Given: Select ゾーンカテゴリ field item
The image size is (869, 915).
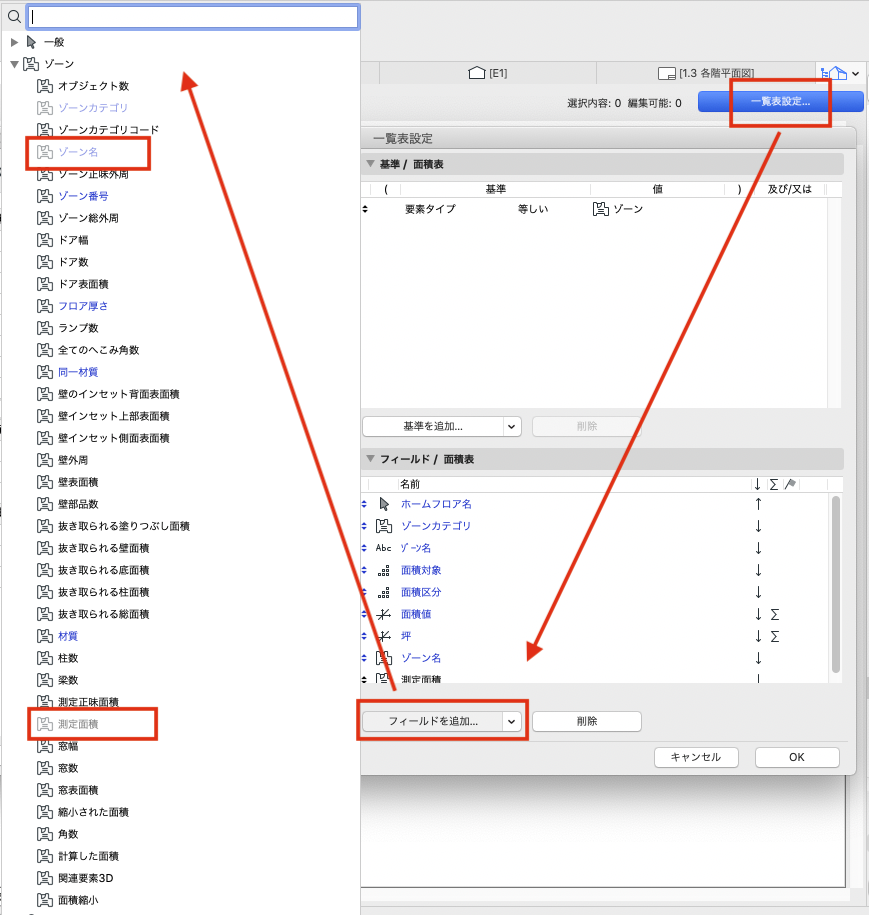Looking at the screenshot, I should [93, 108].
